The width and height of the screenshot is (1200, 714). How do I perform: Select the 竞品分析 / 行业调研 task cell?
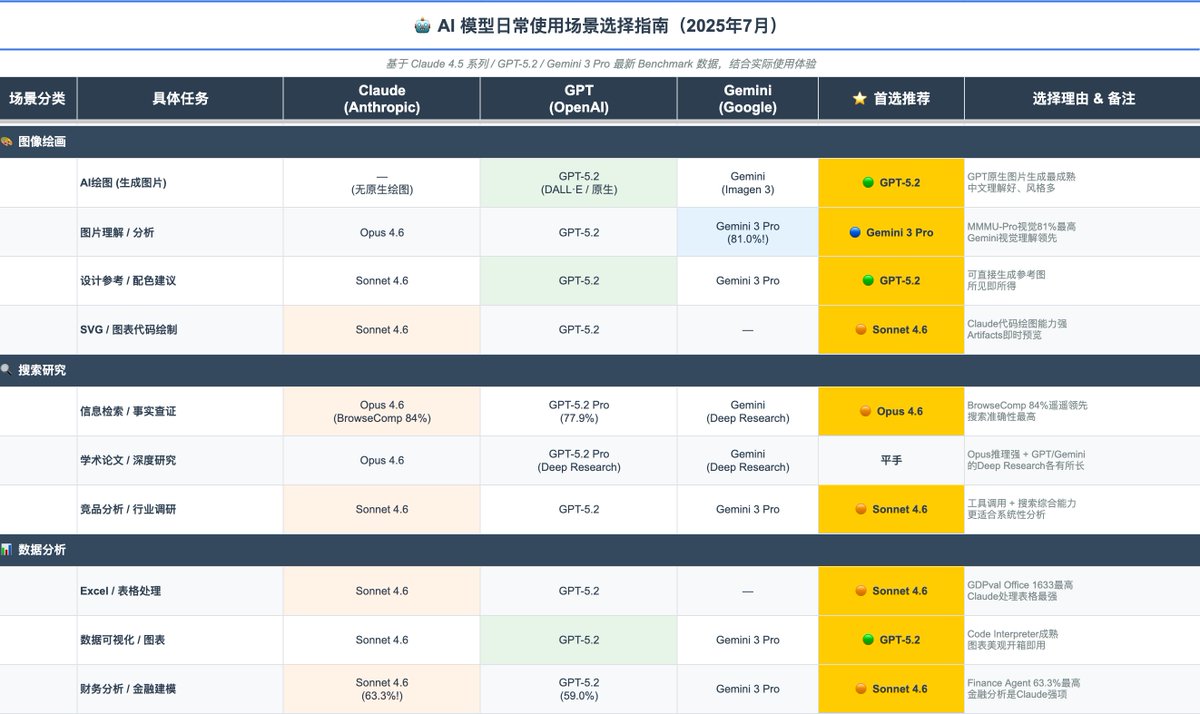(180, 509)
